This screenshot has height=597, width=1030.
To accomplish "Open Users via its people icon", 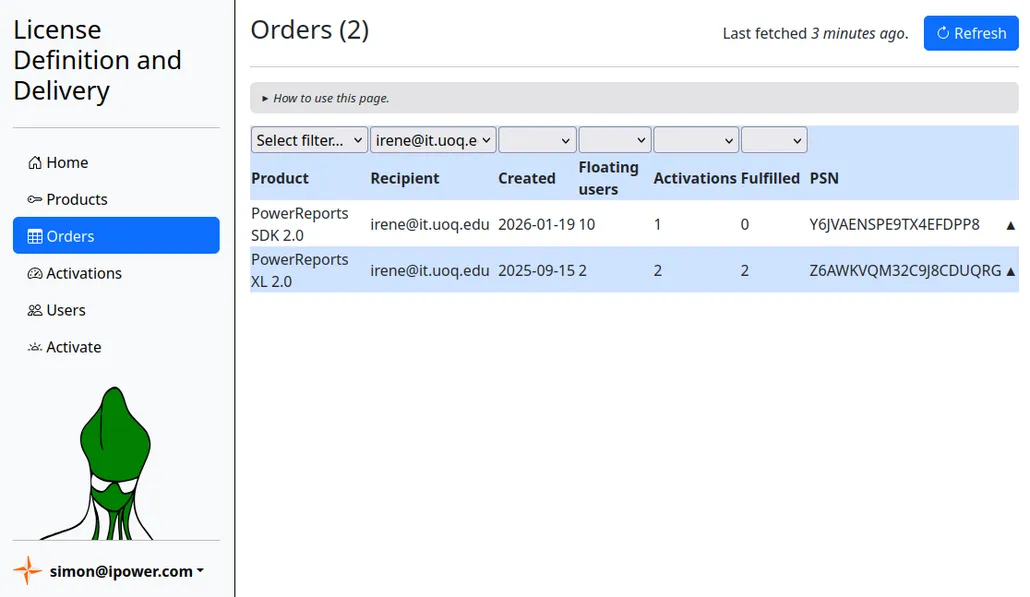I will pyautogui.click(x=33, y=310).
